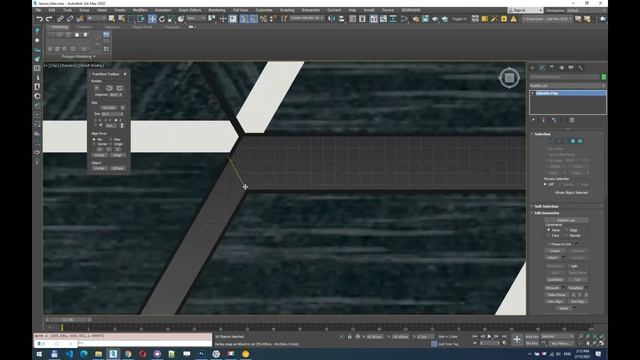The image size is (640, 360).
Task: Open Select by Name dialog icon
Action: tap(121, 19)
